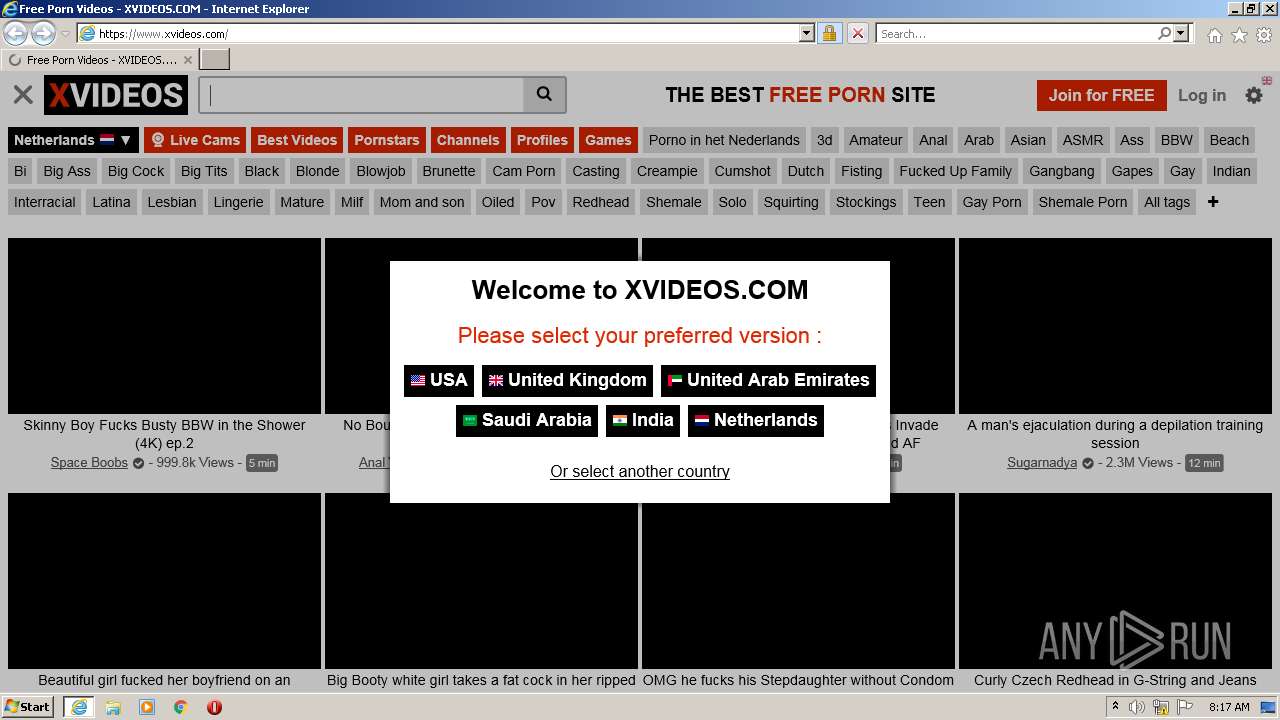Click the Log in link
The width and height of the screenshot is (1280, 720).
[x=1201, y=95]
